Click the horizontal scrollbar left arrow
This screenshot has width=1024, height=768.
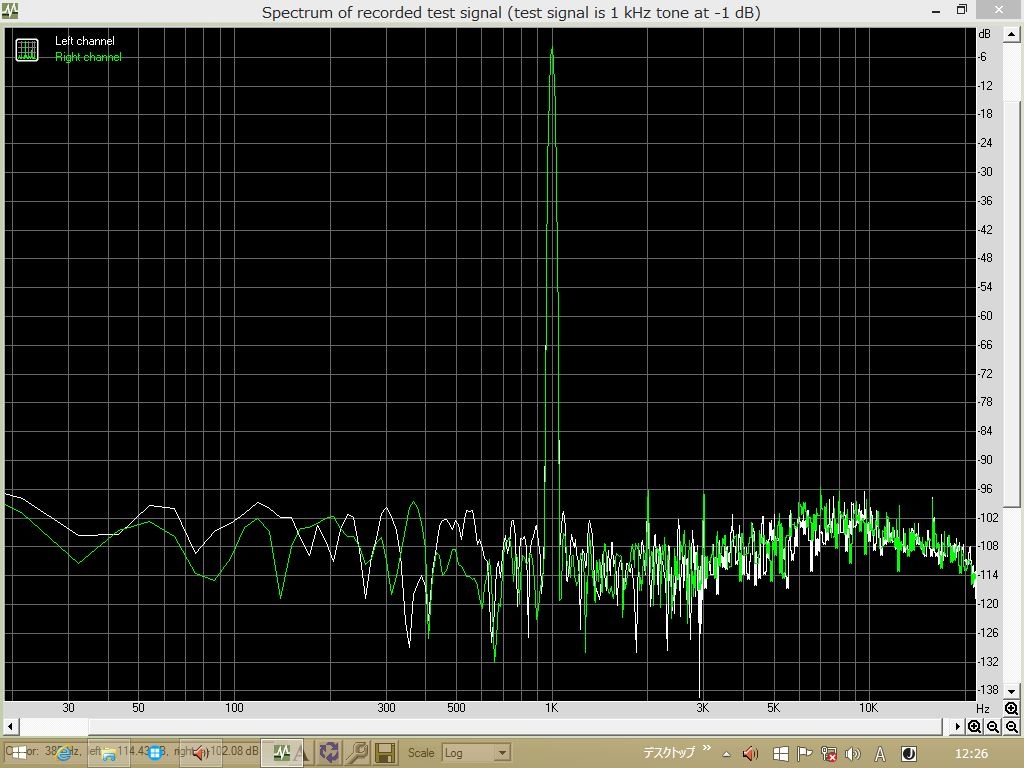tap(10, 726)
